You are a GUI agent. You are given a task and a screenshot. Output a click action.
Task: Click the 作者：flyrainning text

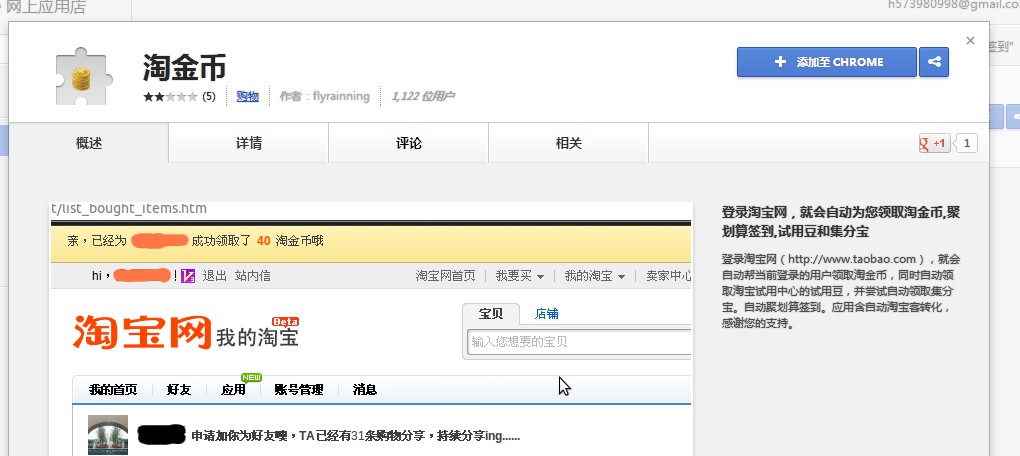tap(324, 97)
